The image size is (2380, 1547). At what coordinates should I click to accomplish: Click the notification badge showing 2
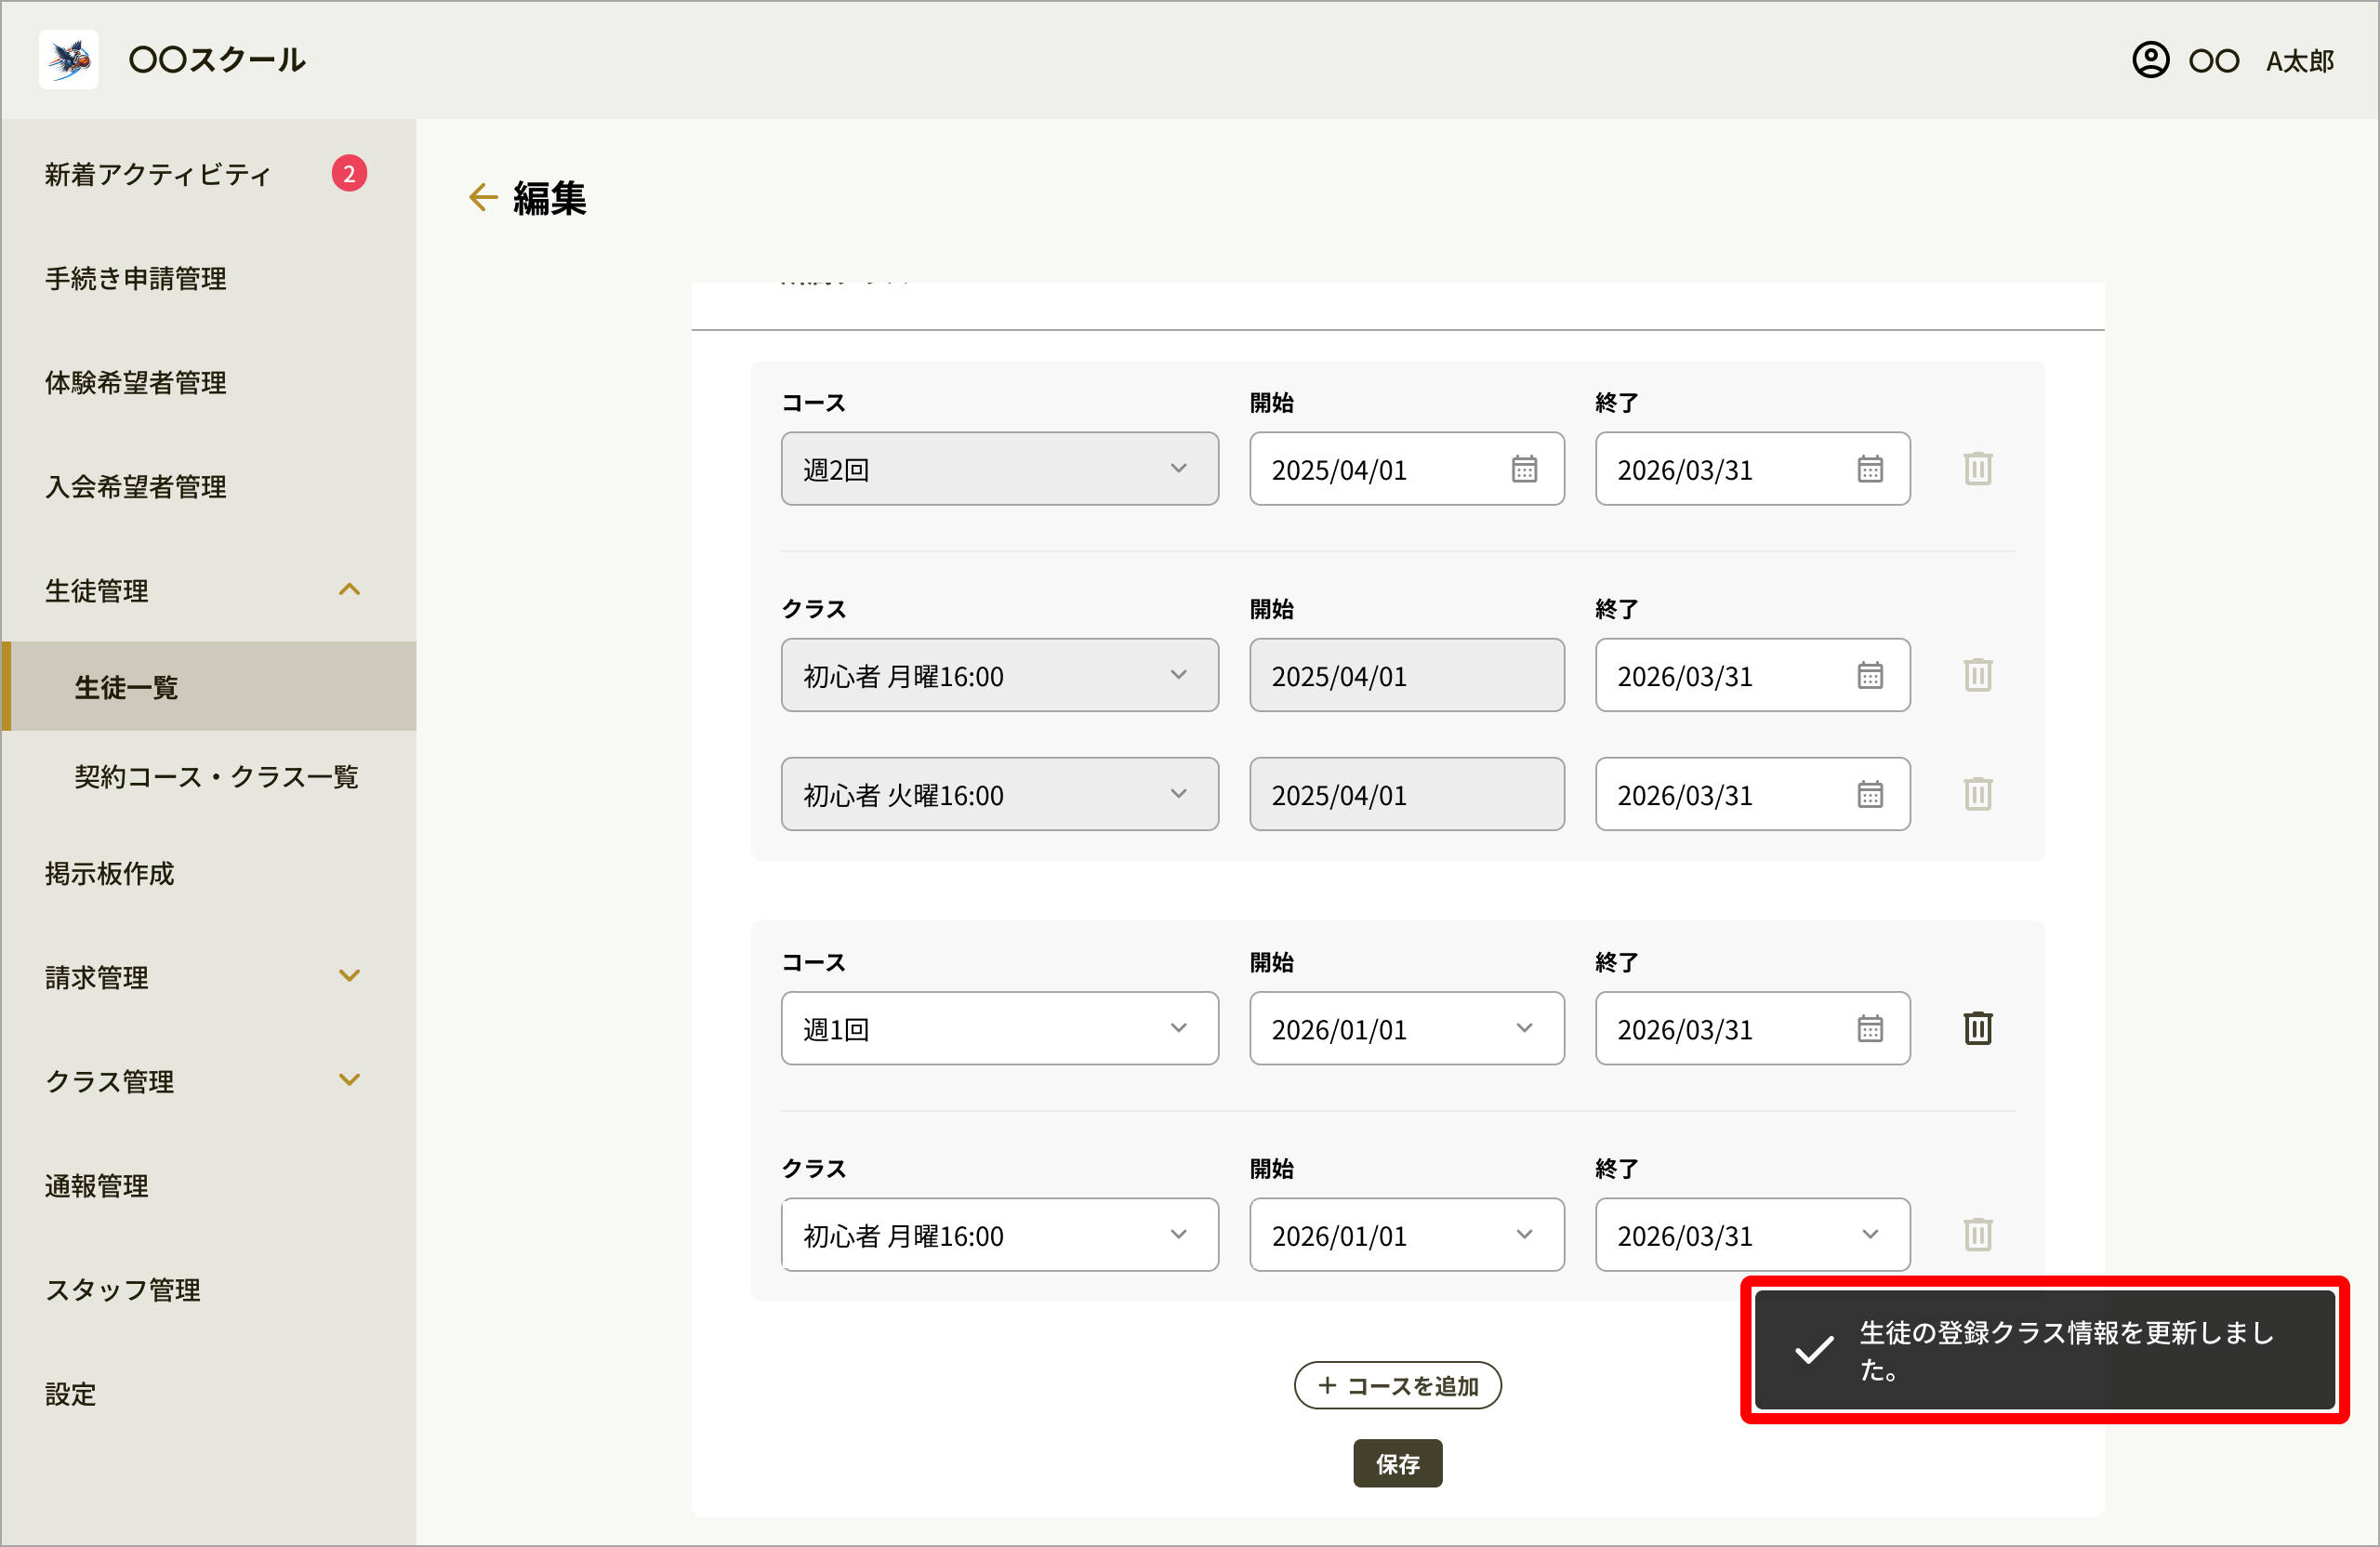349,173
